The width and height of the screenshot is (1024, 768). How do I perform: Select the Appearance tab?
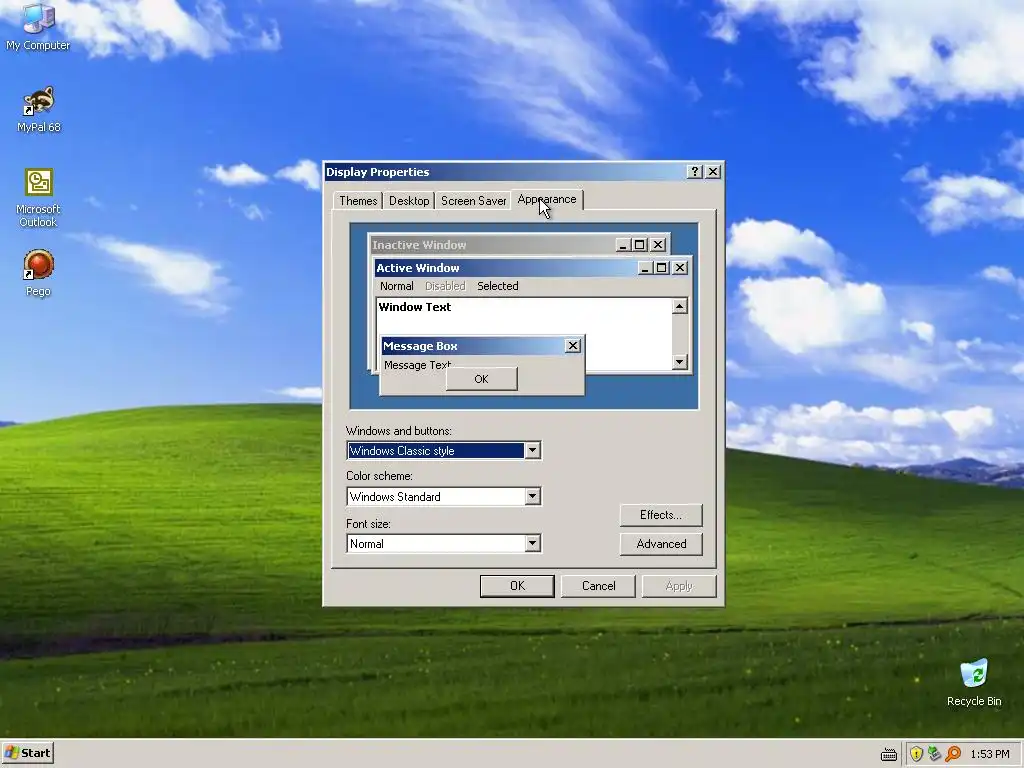click(x=547, y=199)
